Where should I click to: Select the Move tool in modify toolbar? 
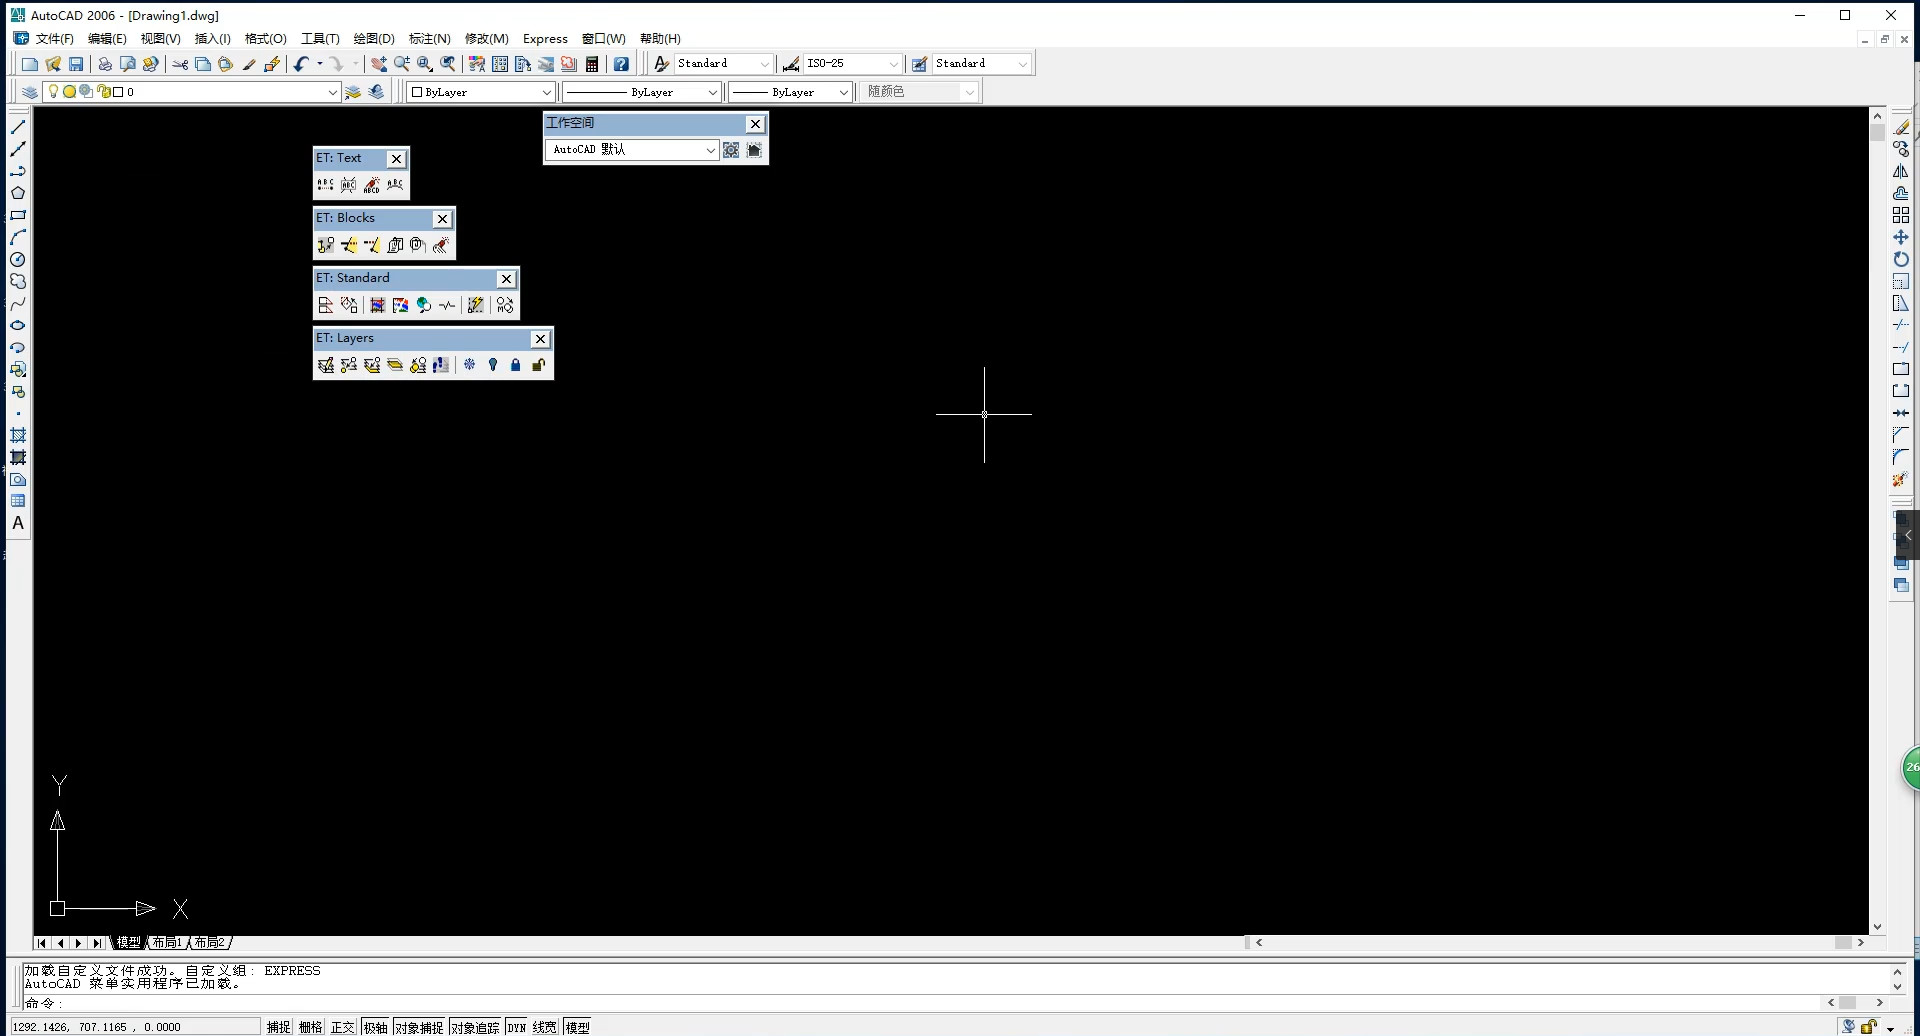pos(1901,237)
